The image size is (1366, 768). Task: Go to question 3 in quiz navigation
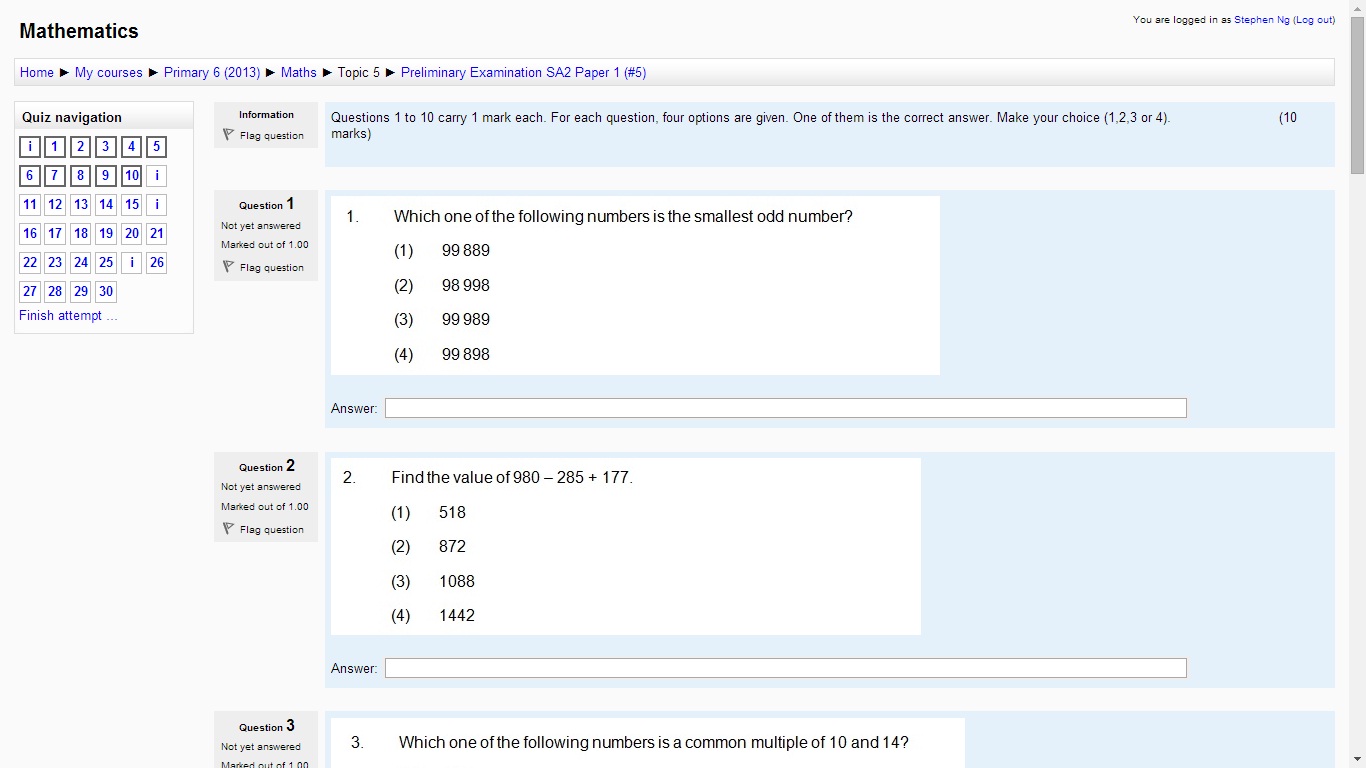coord(106,147)
